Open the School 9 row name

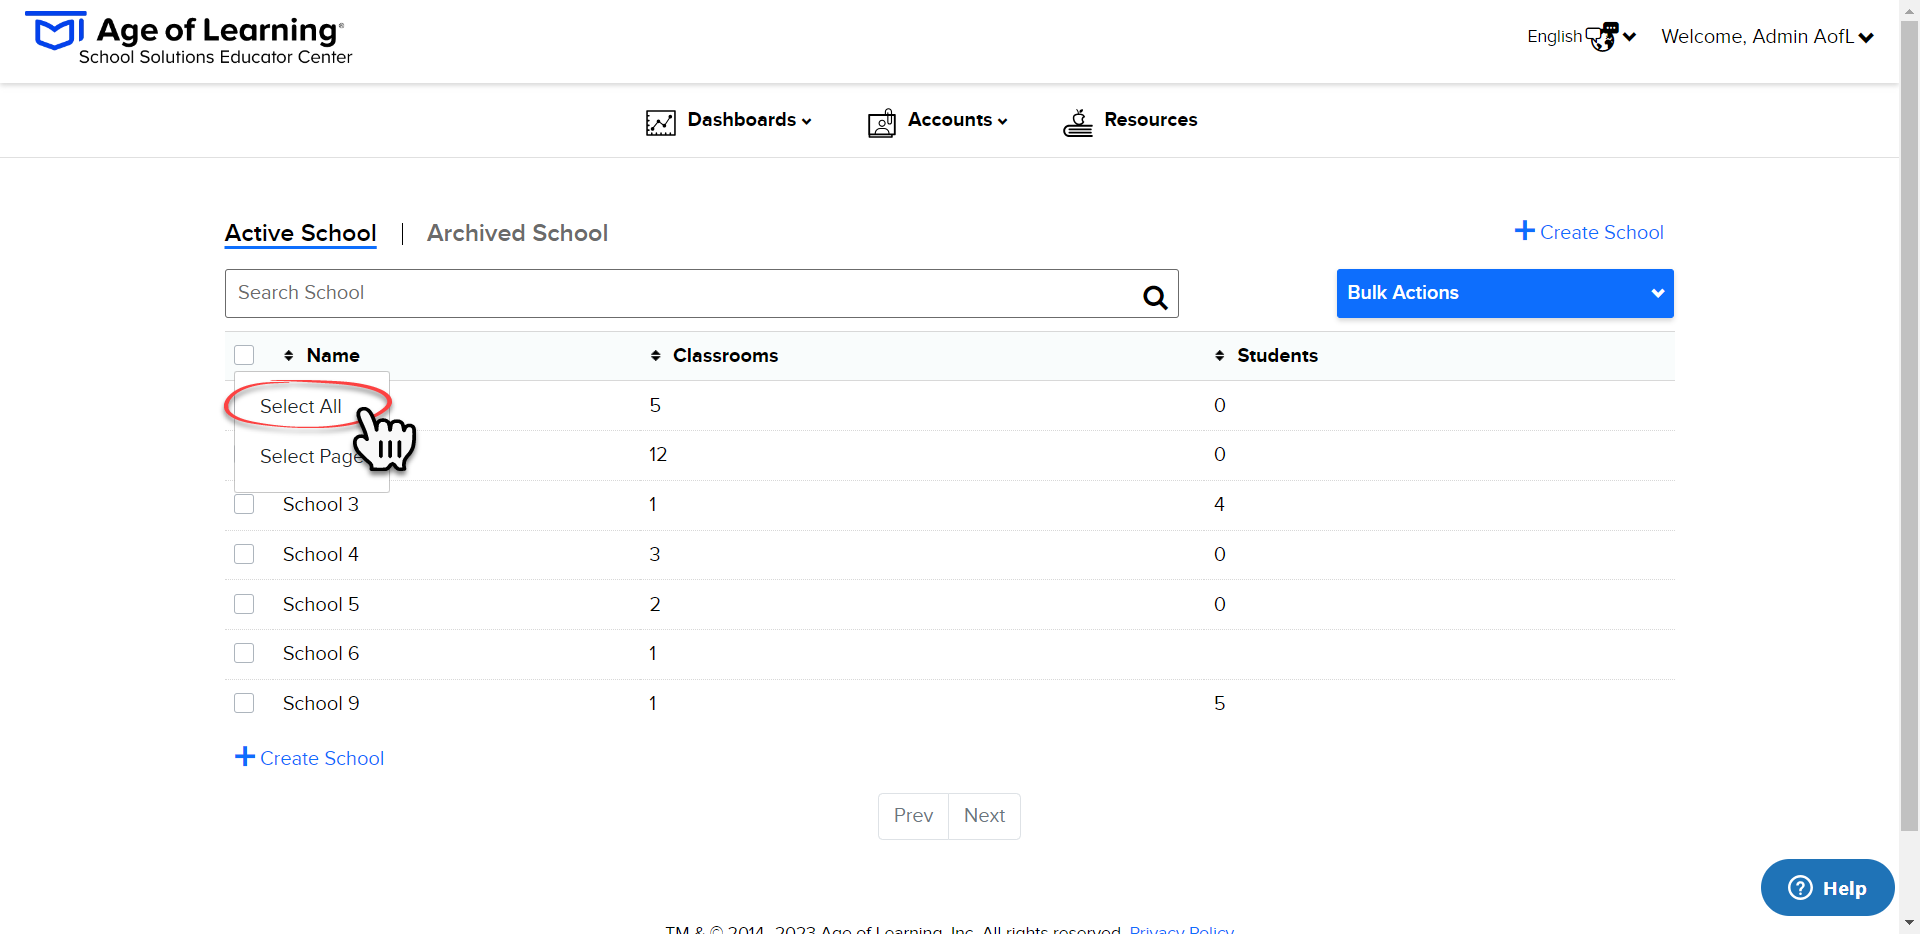click(320, 703)
